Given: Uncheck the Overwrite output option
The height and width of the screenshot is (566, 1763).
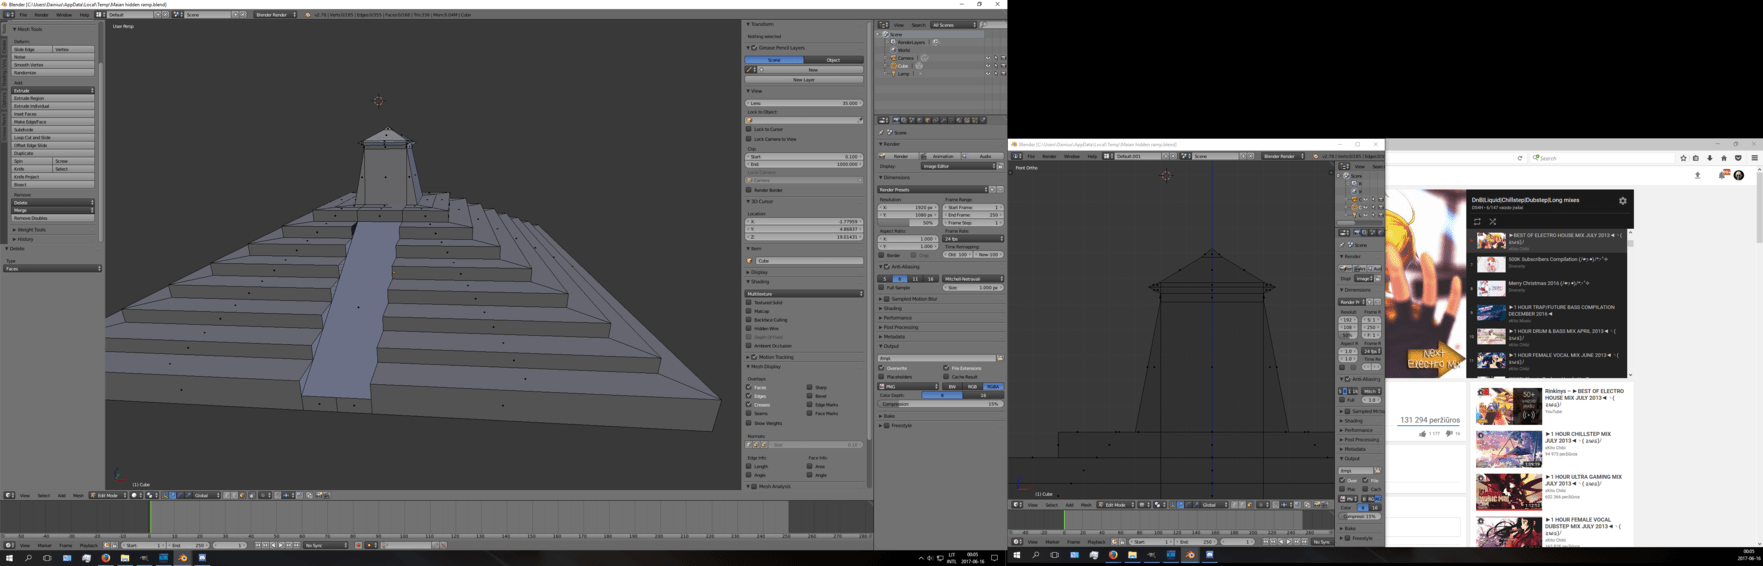Looking at the screenshot, I should [x=882, y=368].
